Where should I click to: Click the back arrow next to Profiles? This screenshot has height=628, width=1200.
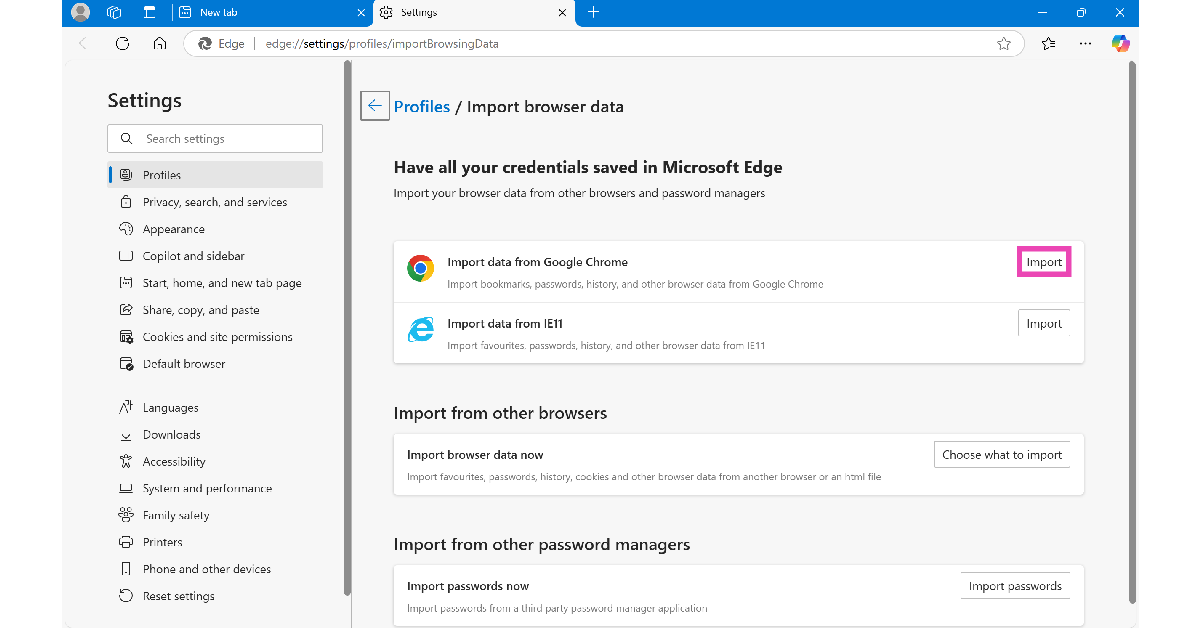375,106
